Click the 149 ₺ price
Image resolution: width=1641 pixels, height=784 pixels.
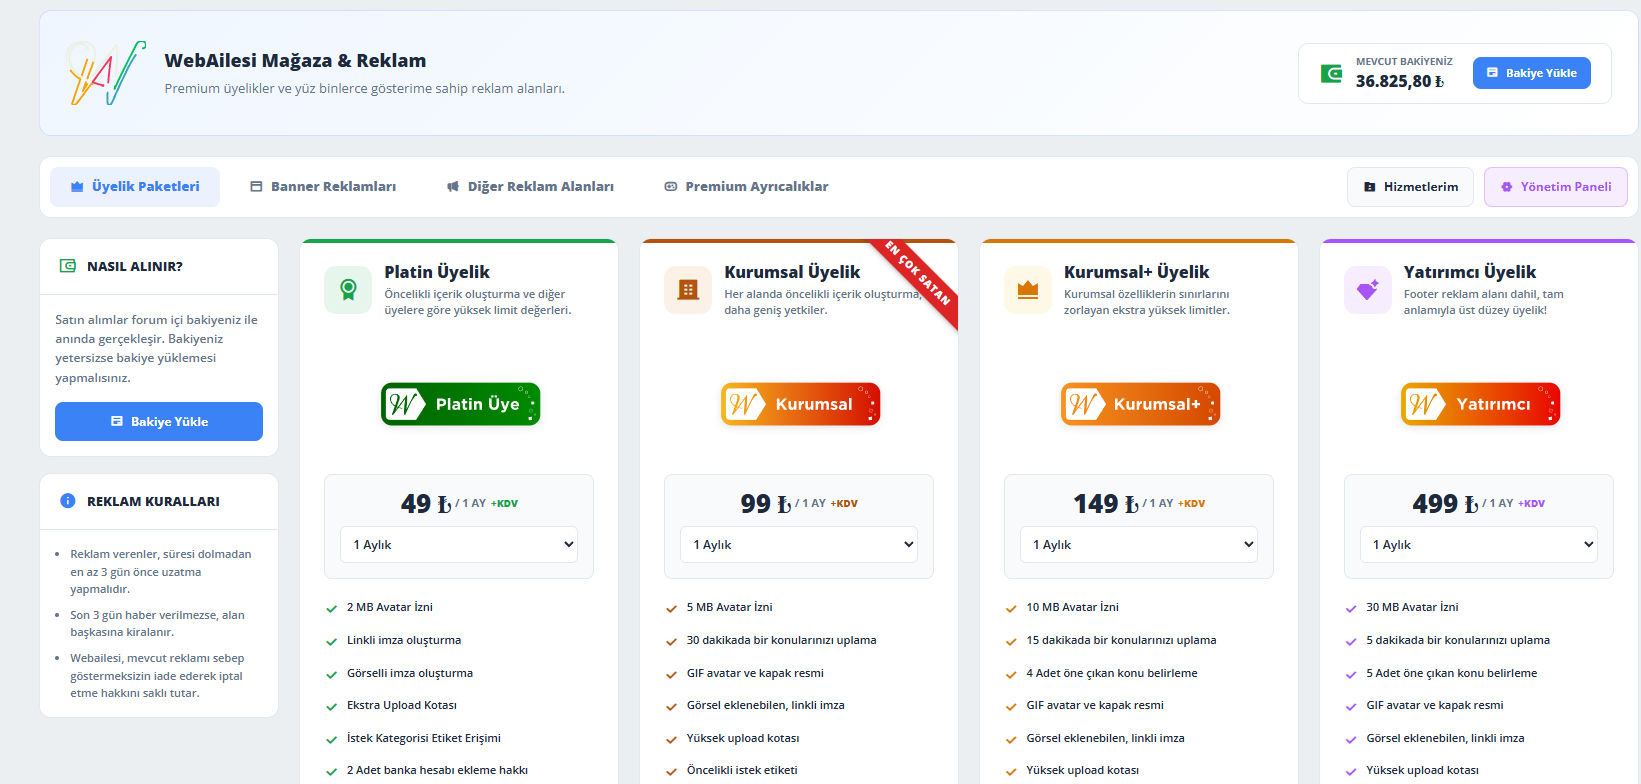(x=1106, y=504)
